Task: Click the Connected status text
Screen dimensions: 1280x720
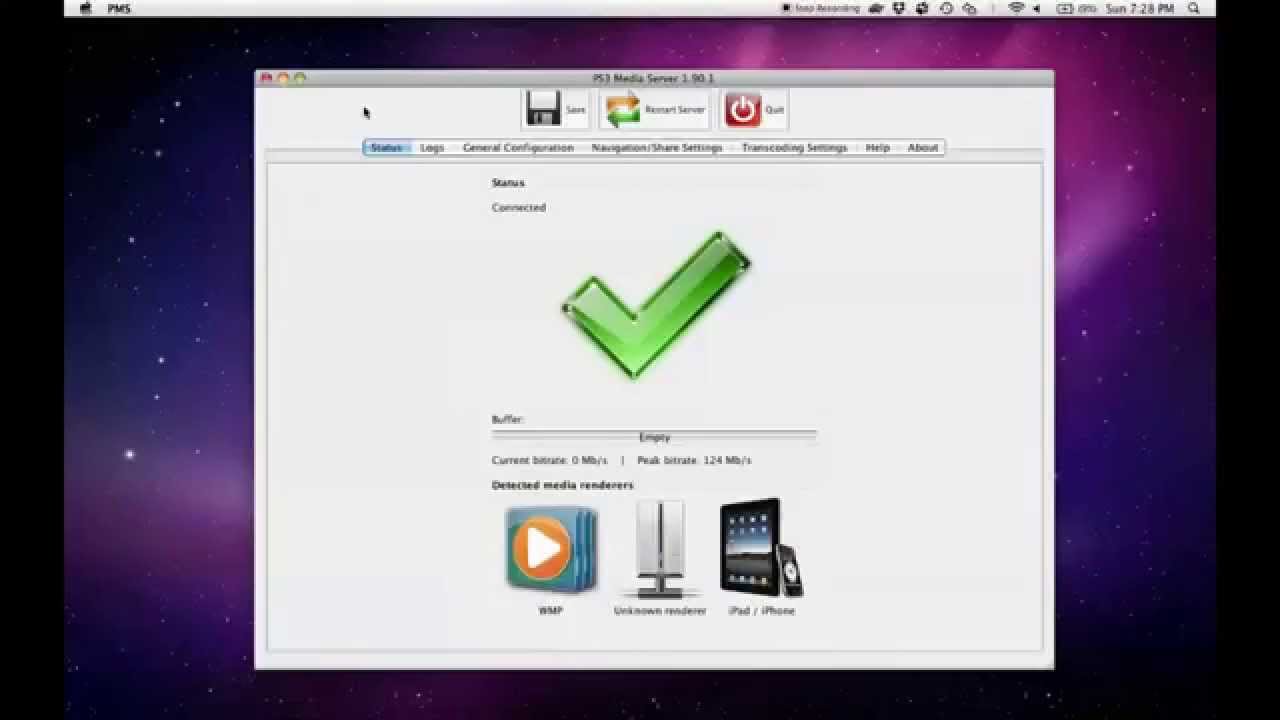Action: click(x=519, y=208)
